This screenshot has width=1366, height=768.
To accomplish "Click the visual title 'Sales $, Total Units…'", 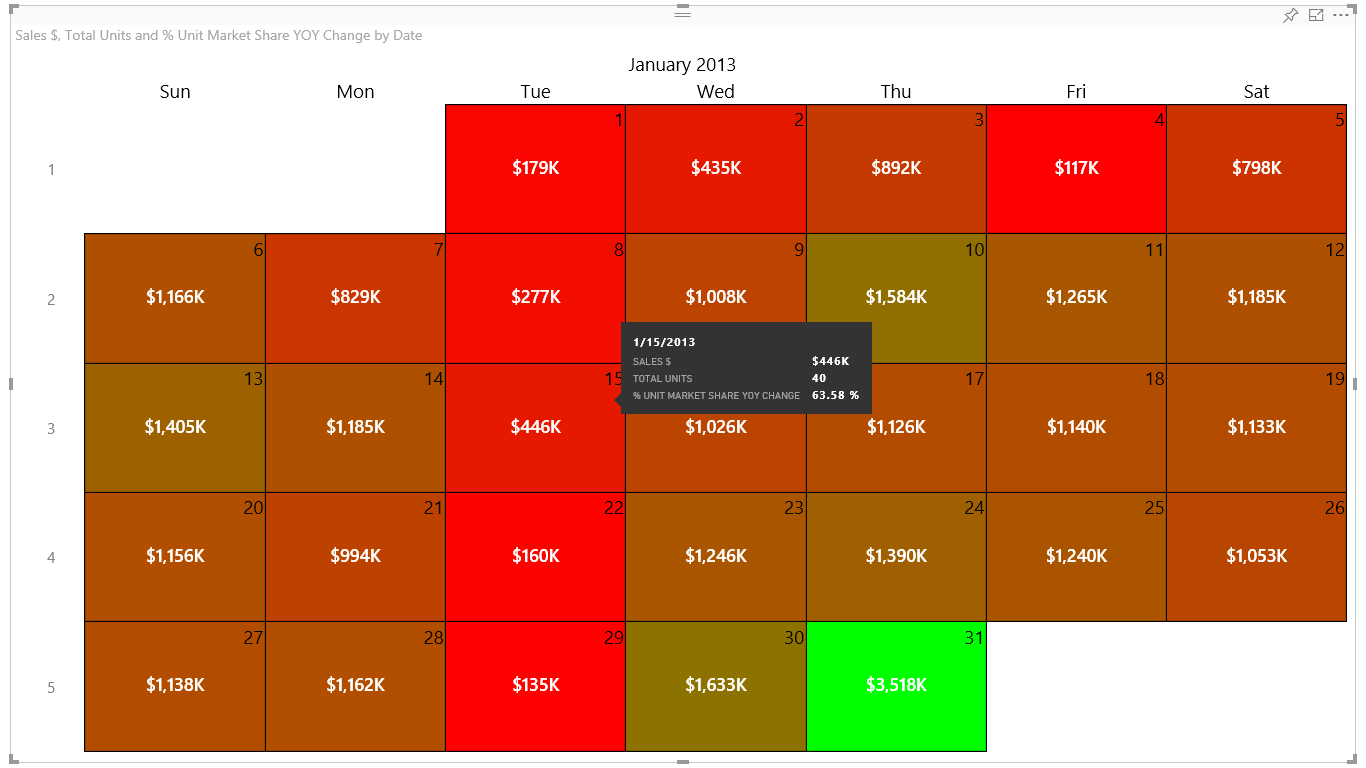I will pyautogui.click(x=218, y=35).
